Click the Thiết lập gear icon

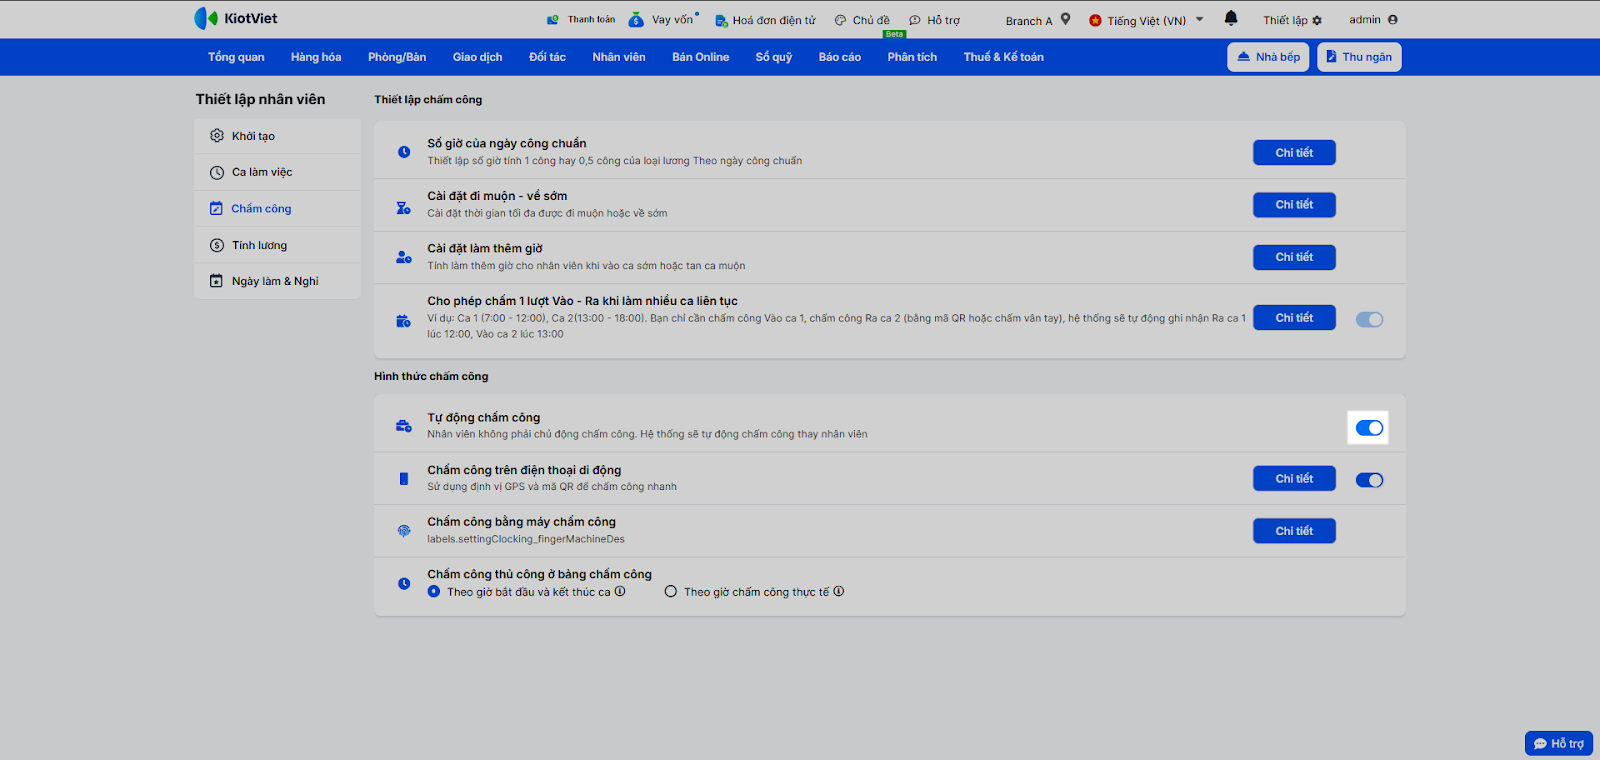pos(1317,20)
